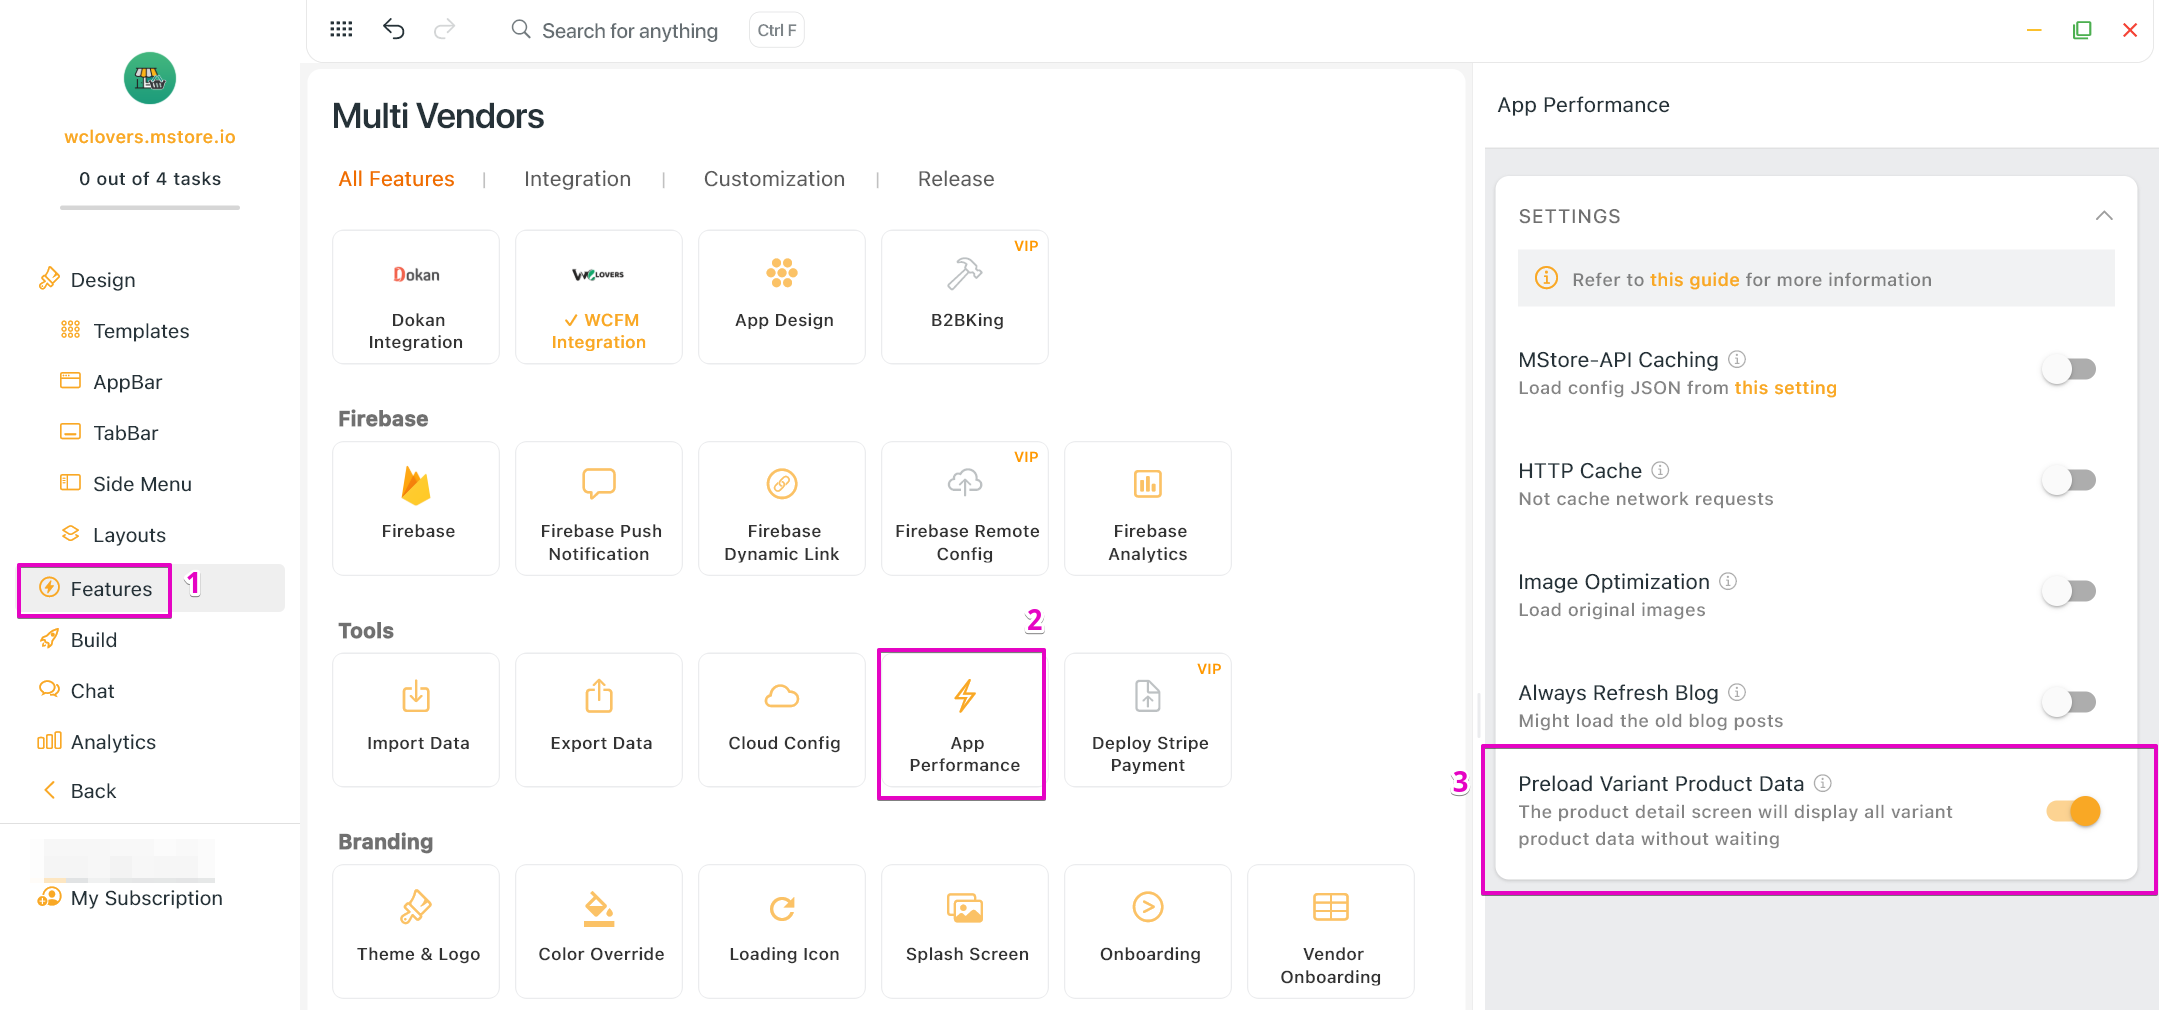Go back using the Back chevron
This screenshot has height=1010, width=2162.
coord(50,791)
